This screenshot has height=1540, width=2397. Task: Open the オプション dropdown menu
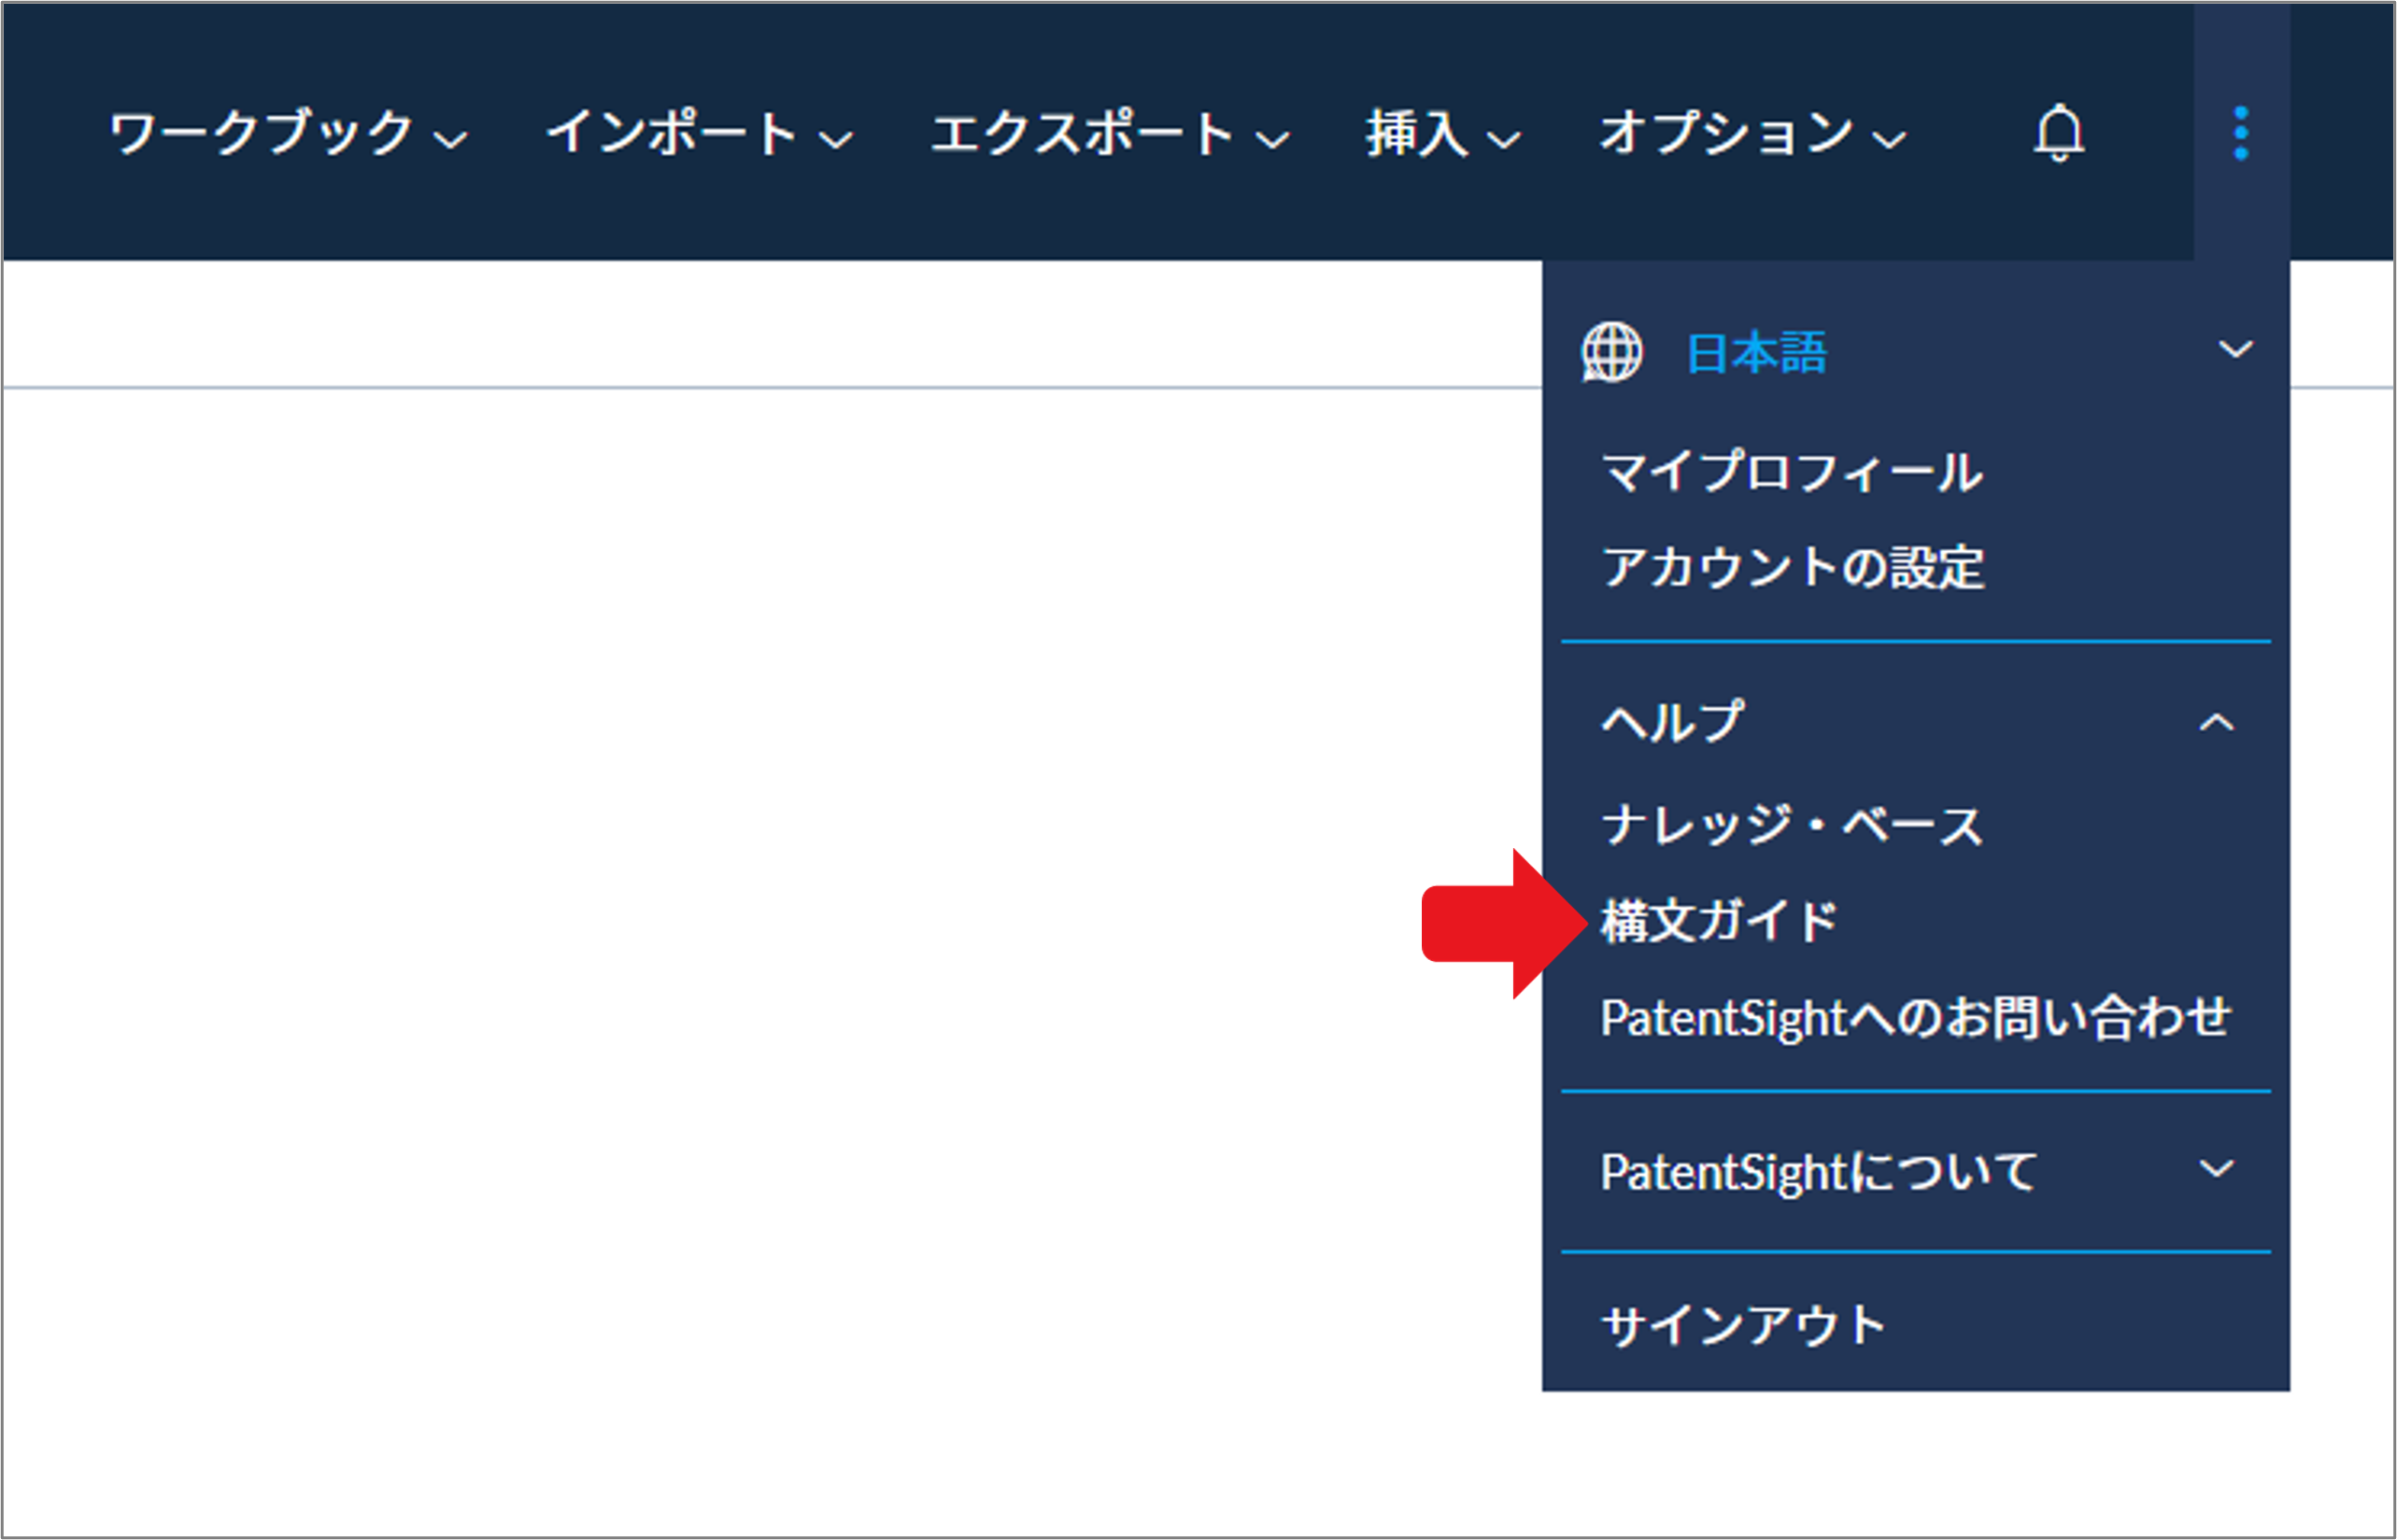click(1751, 134)
